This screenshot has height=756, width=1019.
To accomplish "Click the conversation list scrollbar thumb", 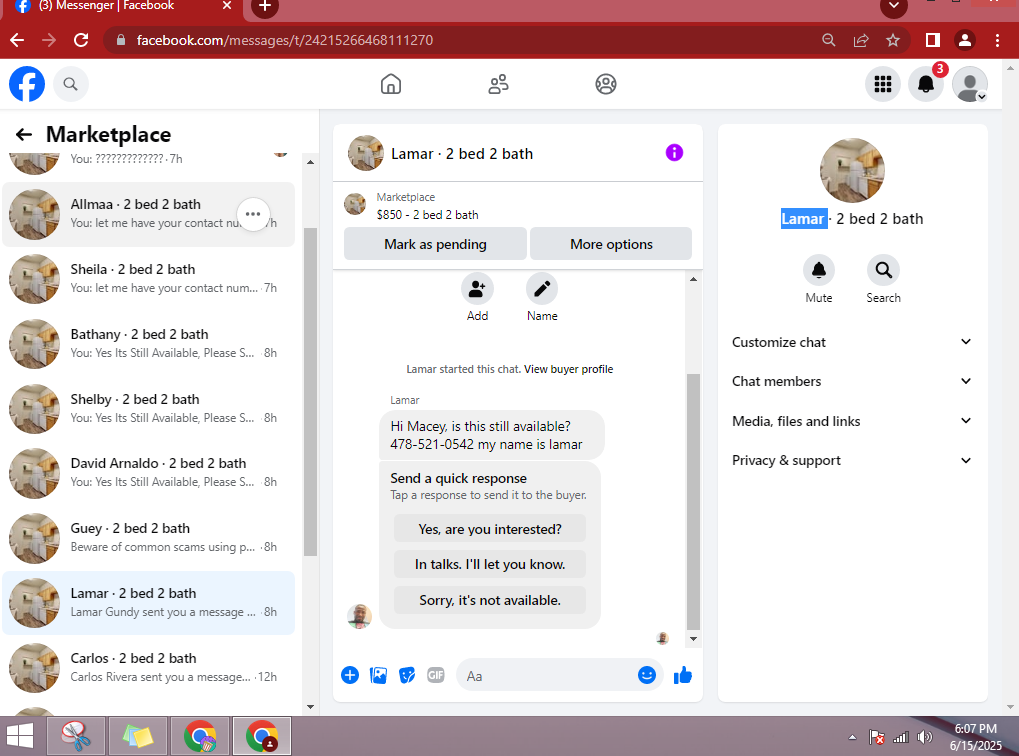I will (x=311, y=392).
